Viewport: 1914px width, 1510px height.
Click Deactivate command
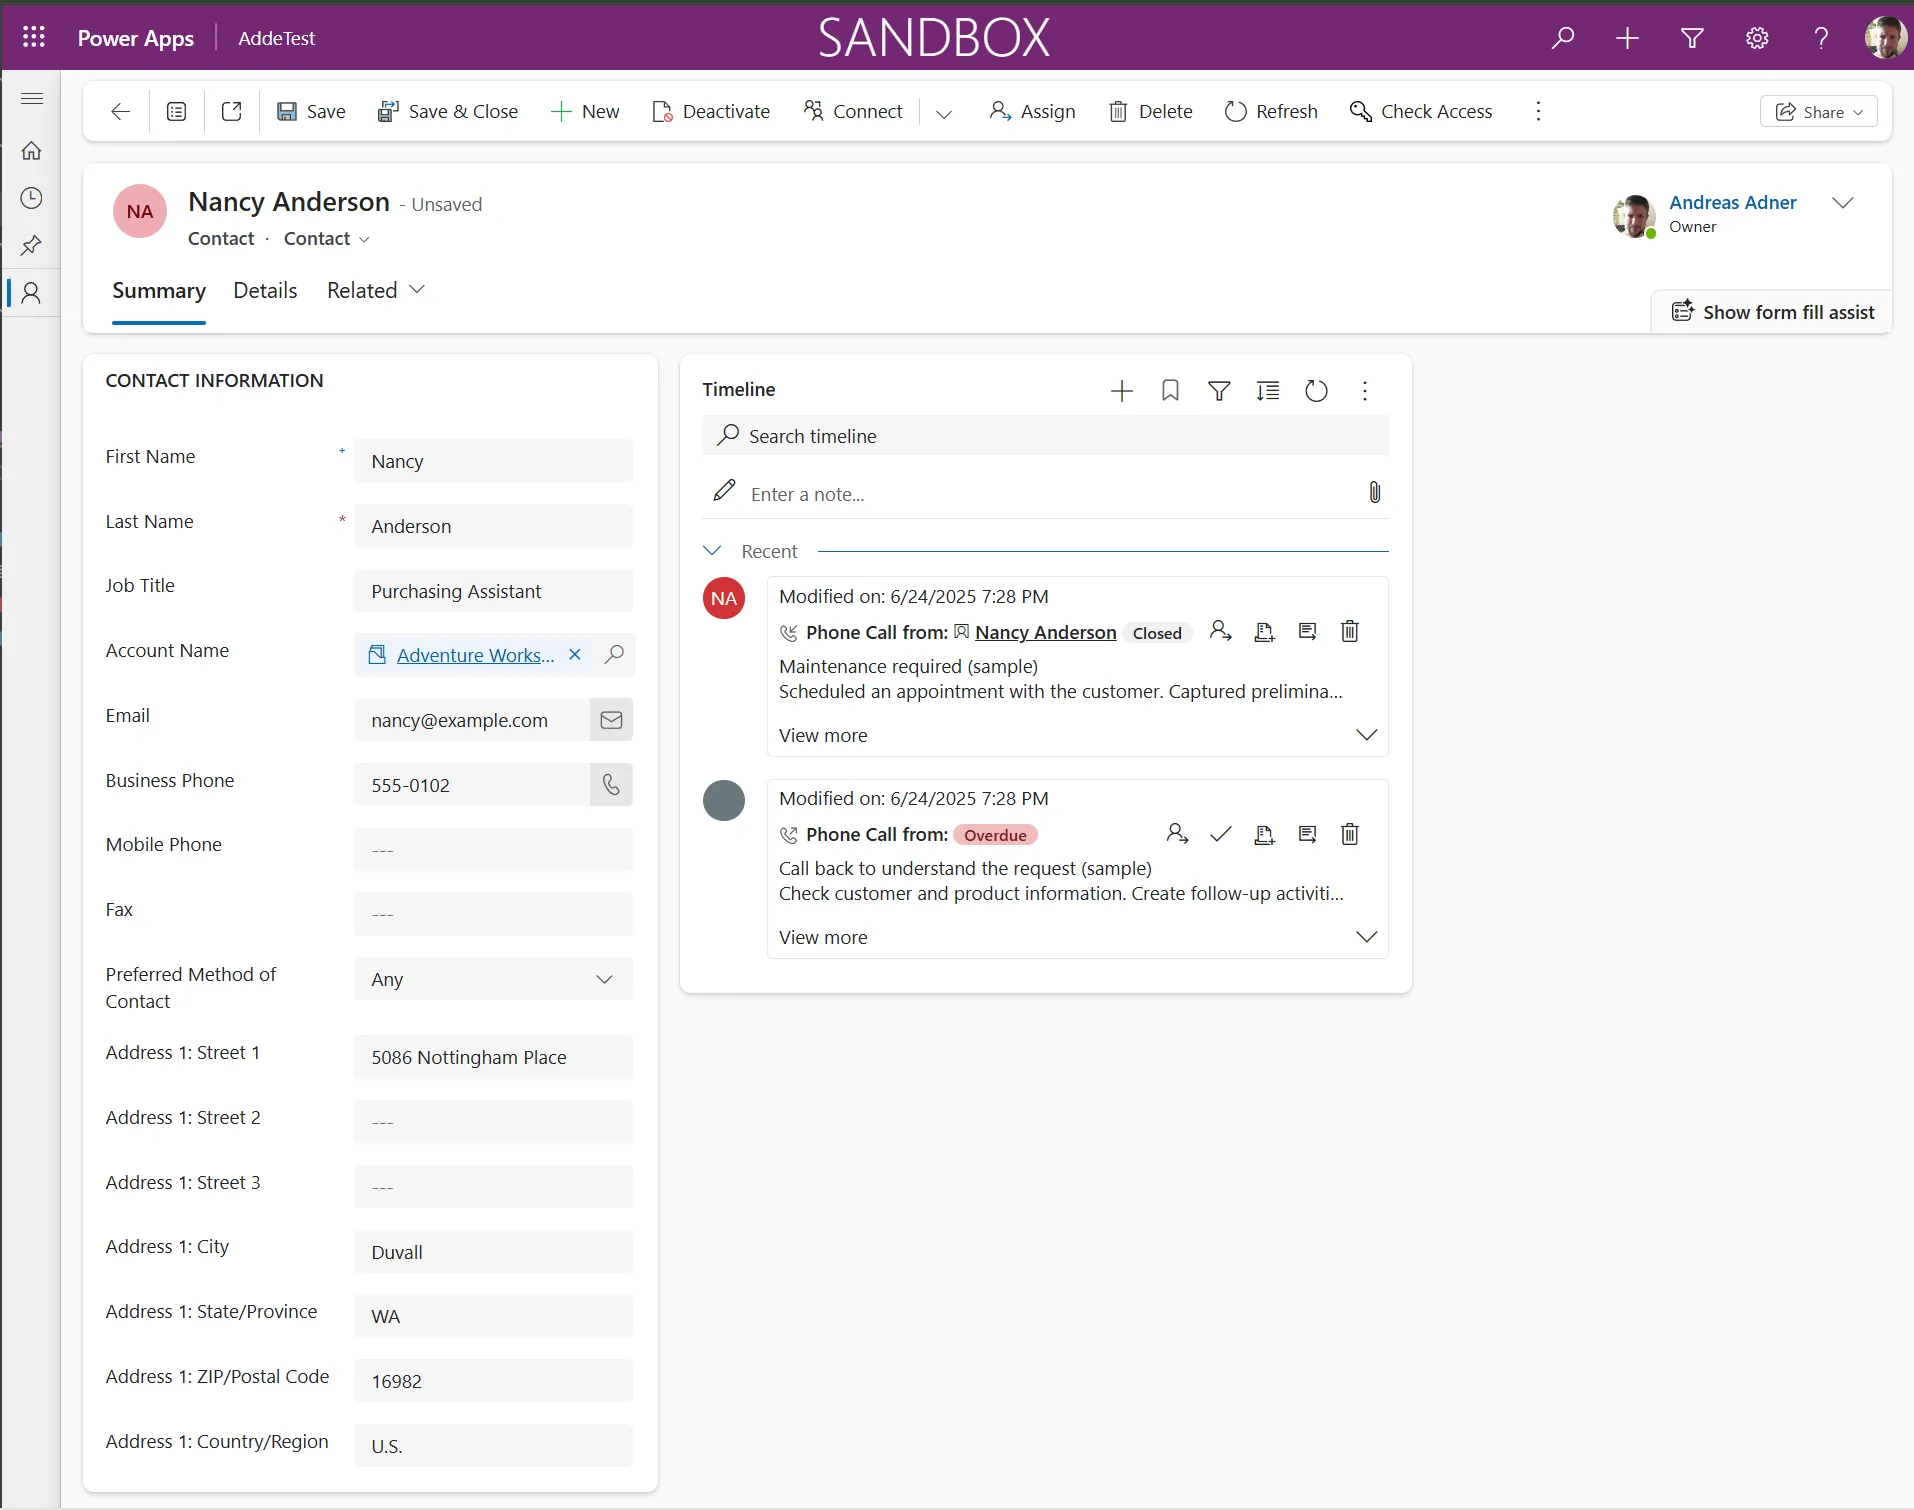[711, 111]
